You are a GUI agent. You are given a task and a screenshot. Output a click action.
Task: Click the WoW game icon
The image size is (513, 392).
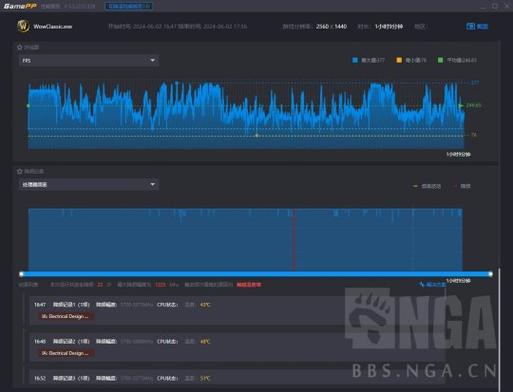(x=23, y=26)
